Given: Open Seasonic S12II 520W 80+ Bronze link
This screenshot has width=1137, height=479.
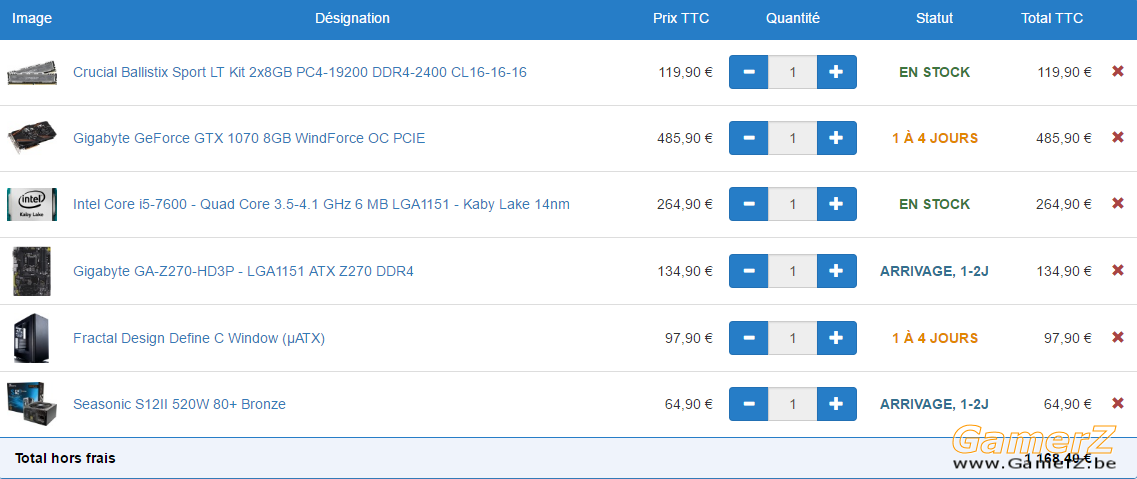Looking at the screenshot, I should coord(179,404).
